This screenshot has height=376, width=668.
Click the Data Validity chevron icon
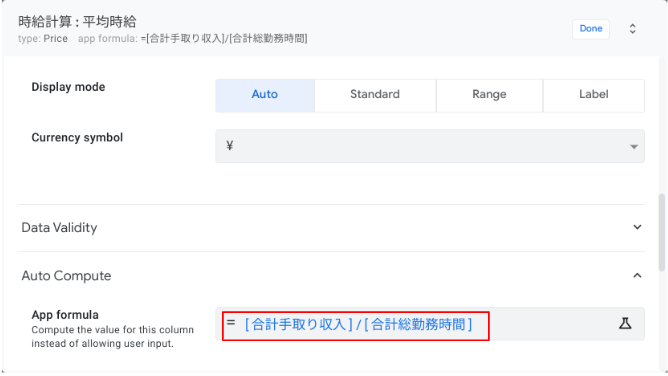click(x=637, y=227)
